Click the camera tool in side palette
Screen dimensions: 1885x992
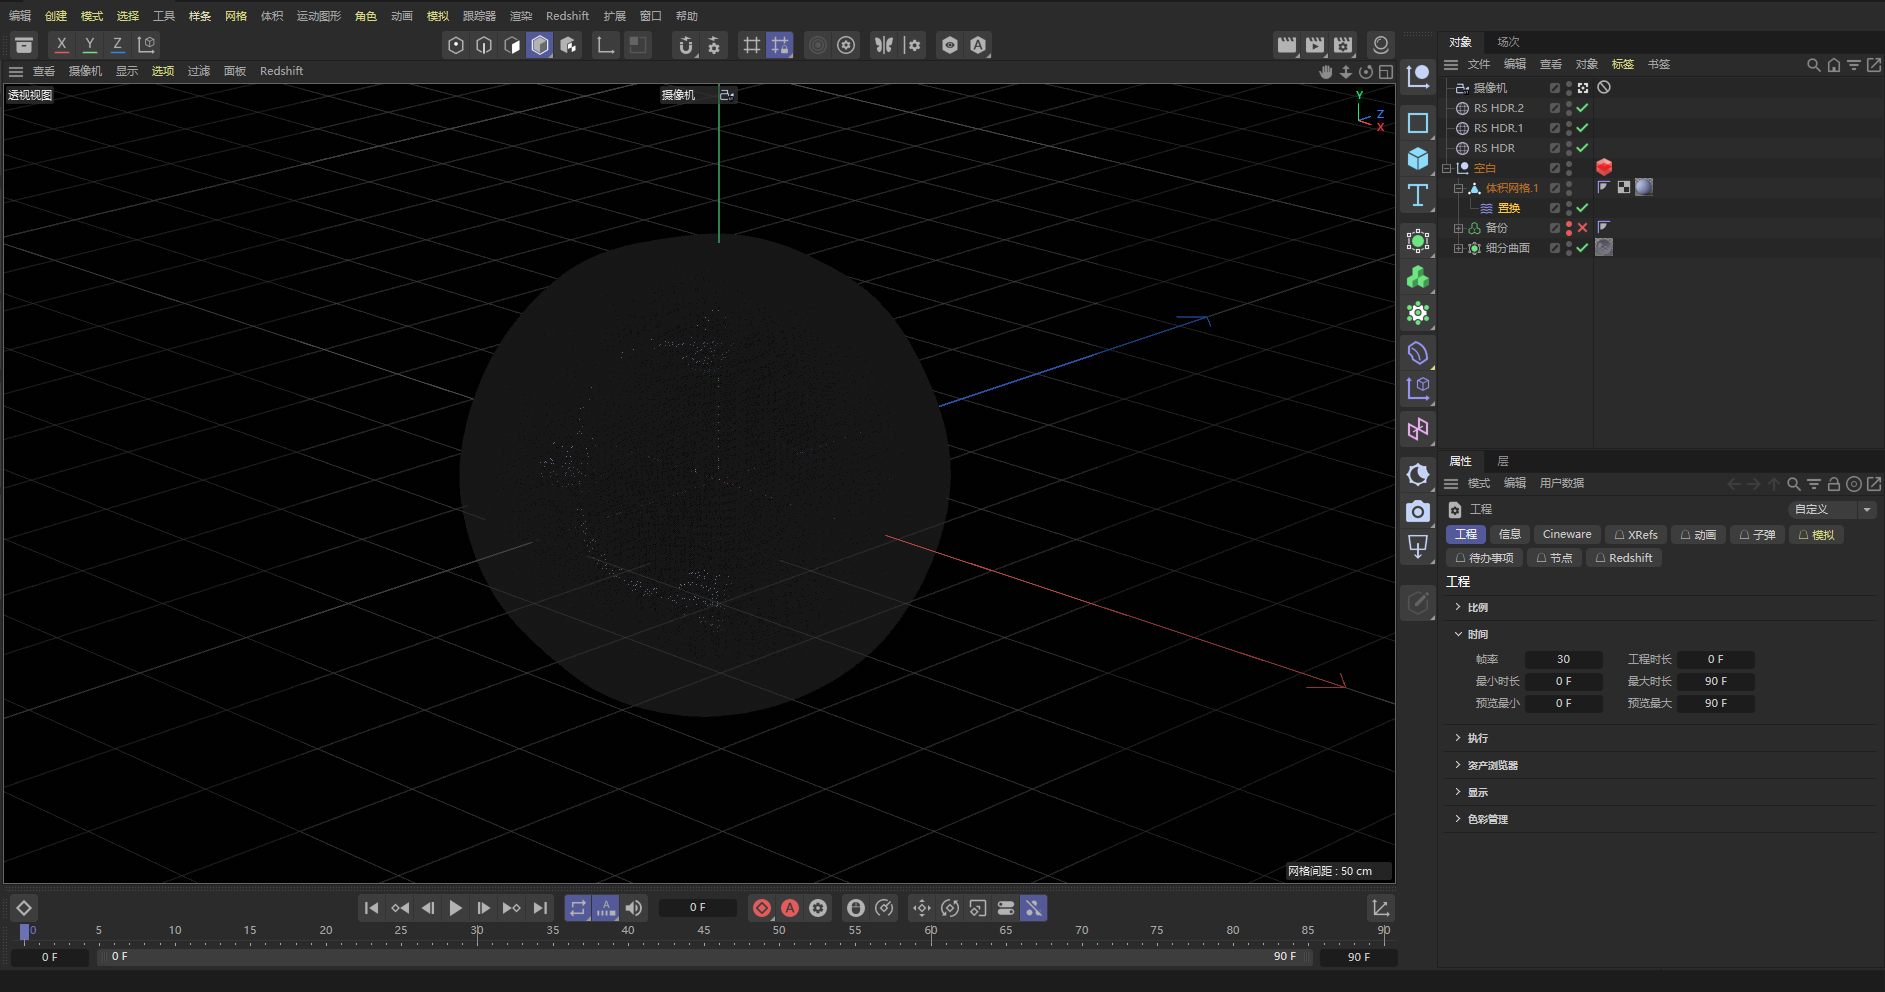pyautogui.click(x=1418, y=511)
